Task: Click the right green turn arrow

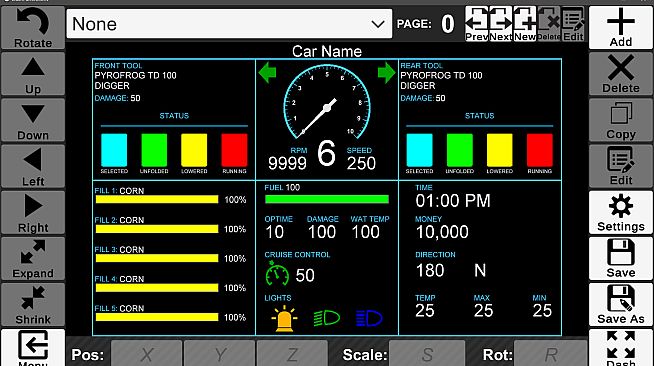Action: [x=386, y=73]
